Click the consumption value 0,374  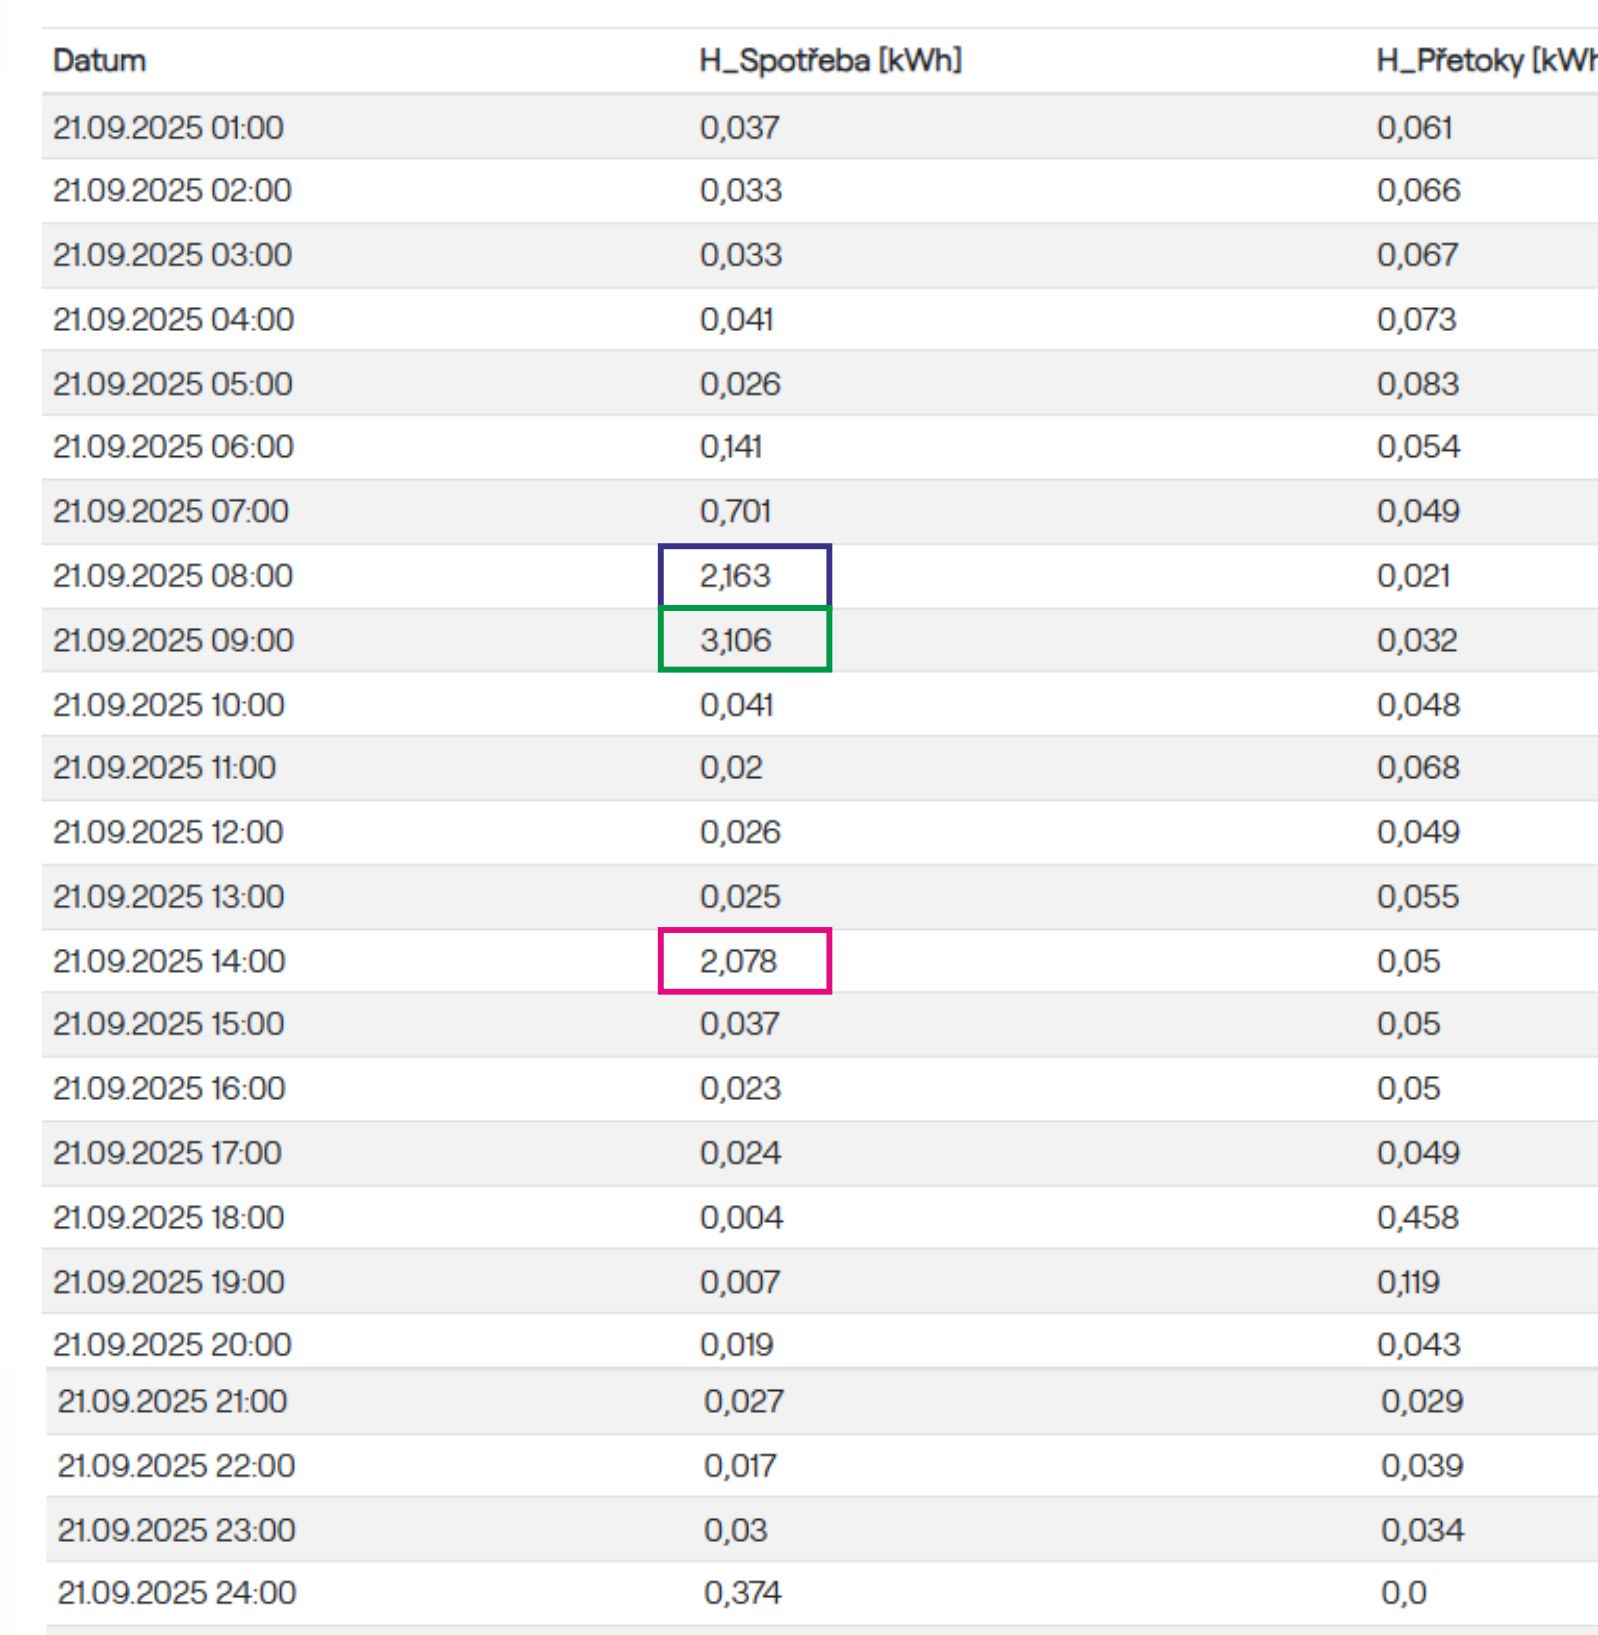pos(742,1592)
